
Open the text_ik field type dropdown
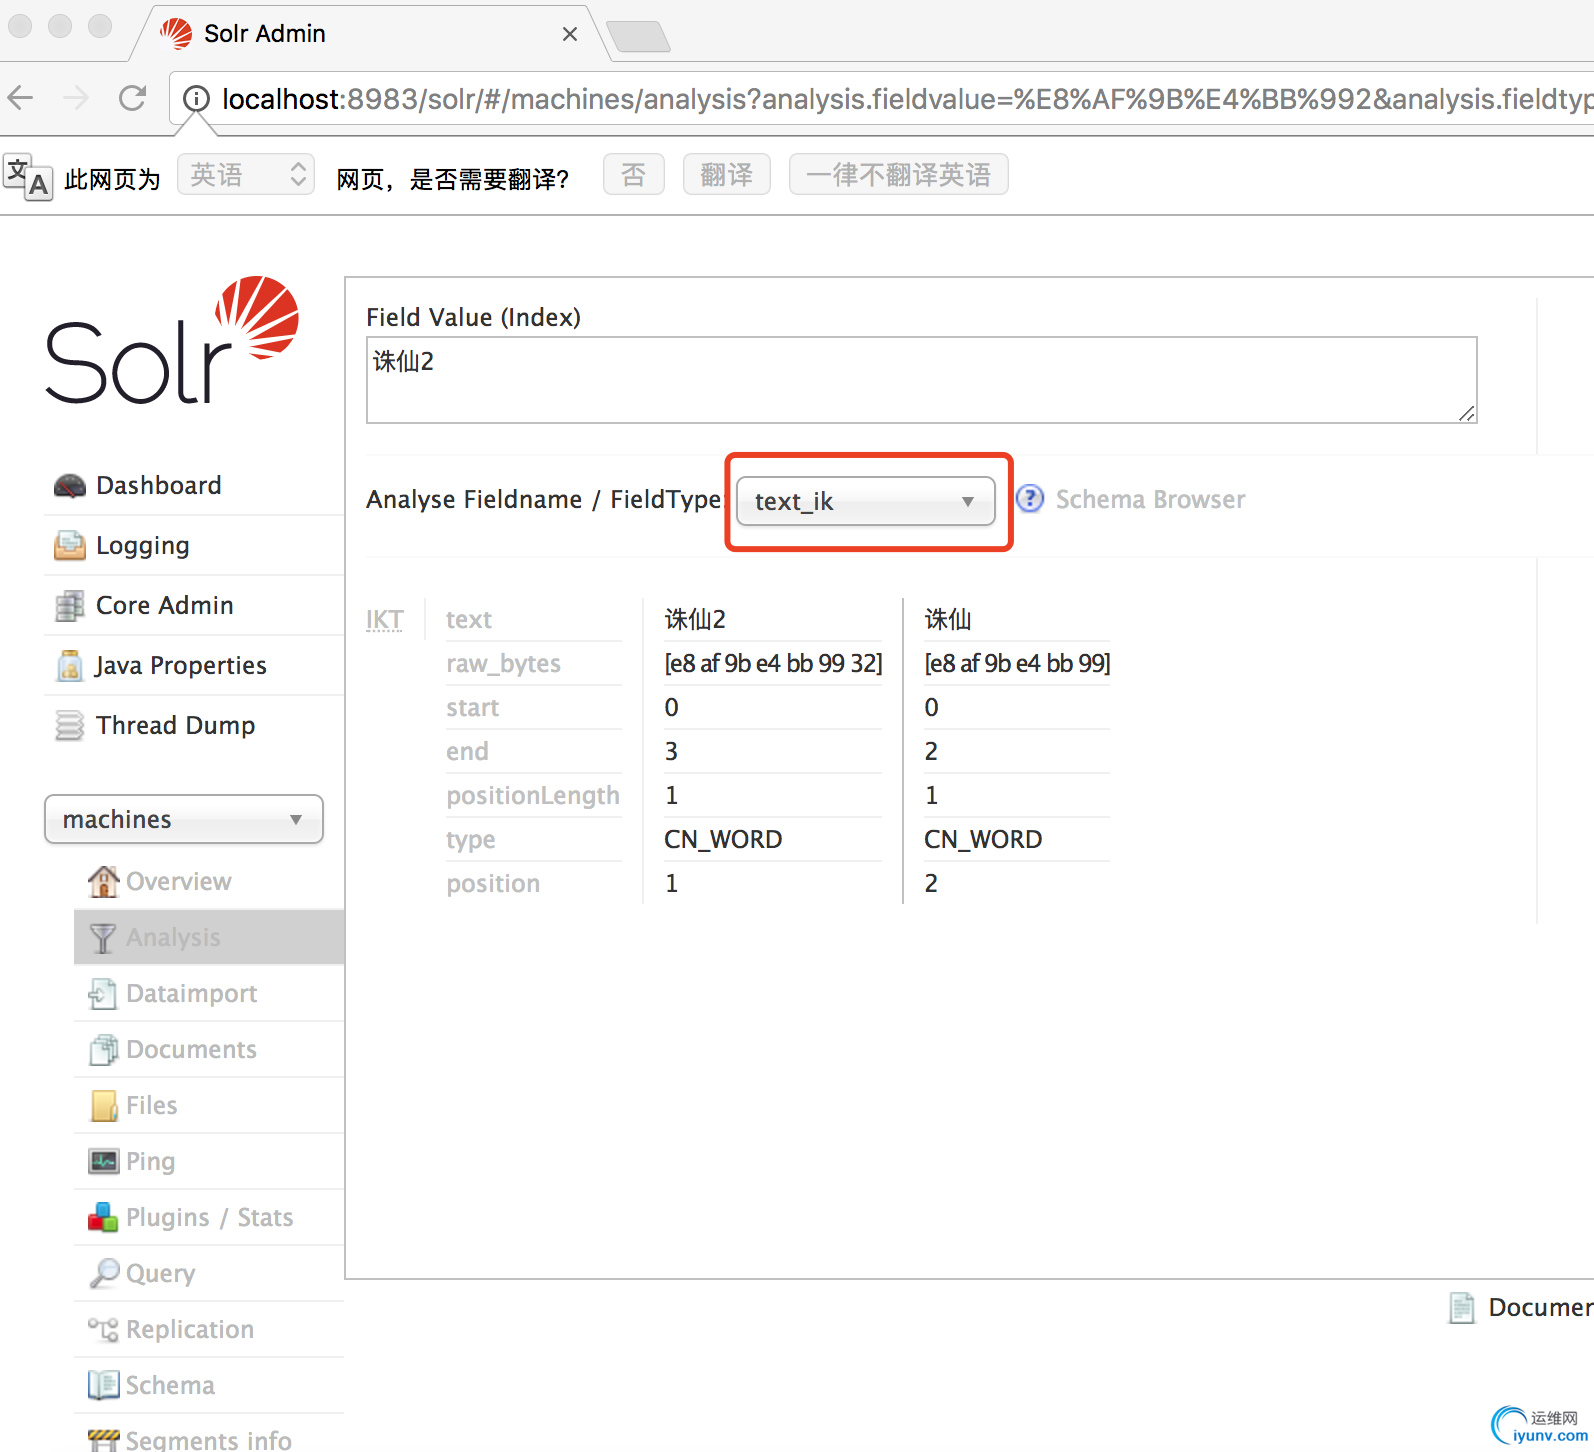(x=865, y=501)
